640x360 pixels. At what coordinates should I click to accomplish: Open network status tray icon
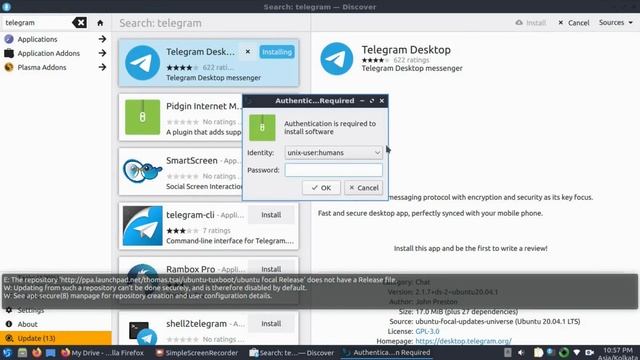pos(577,353)
